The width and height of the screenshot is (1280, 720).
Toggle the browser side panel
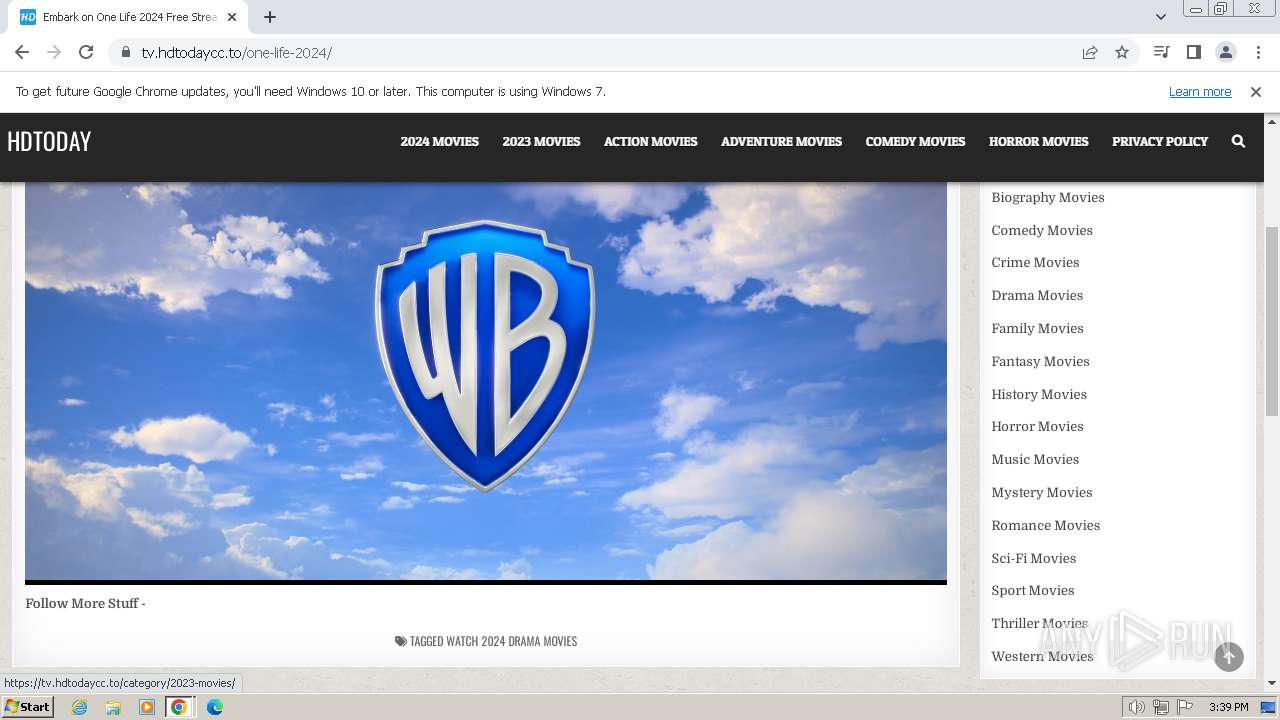coord(1193,52)
